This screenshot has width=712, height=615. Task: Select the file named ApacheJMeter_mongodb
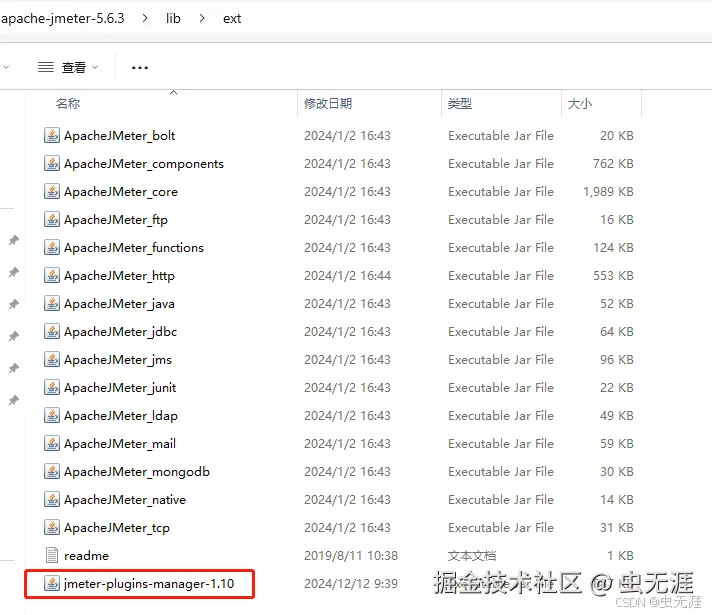tap(137, 472)
